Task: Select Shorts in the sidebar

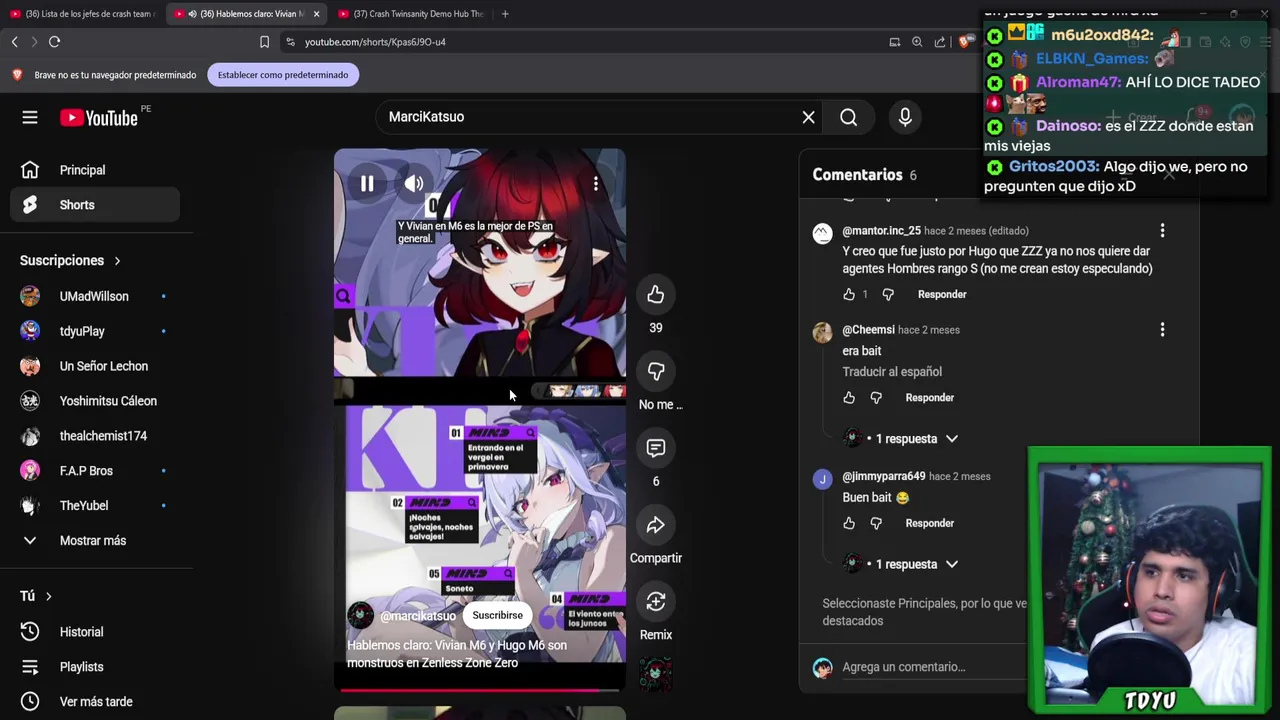Action: (96, 205)
